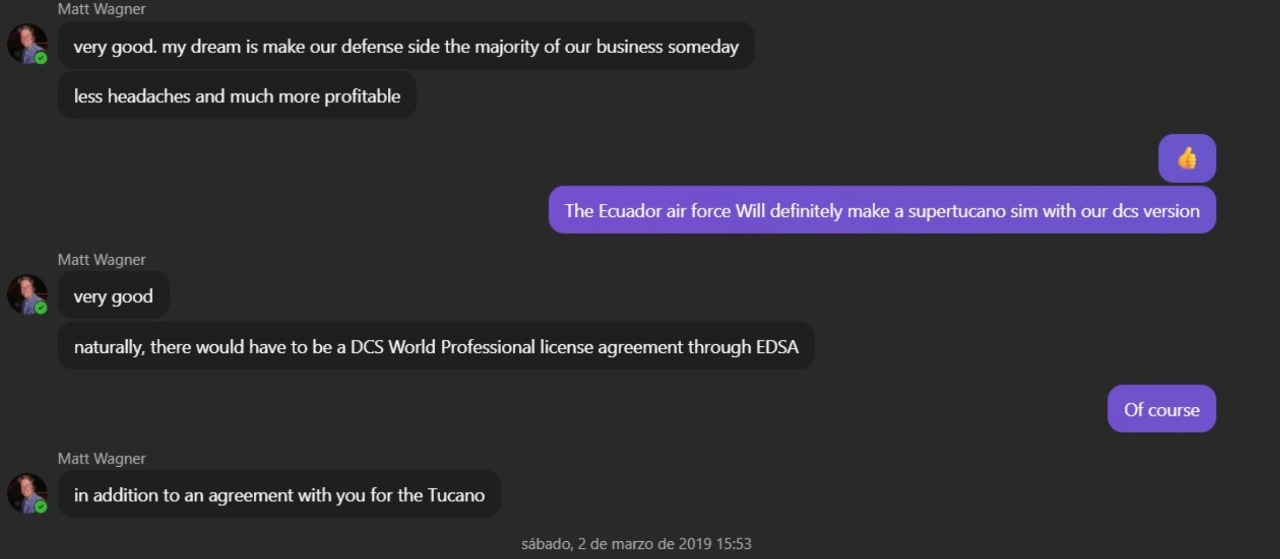Click the short 'very good' message bubble
Screen dimensions: 1280x559
pos(113,296)
